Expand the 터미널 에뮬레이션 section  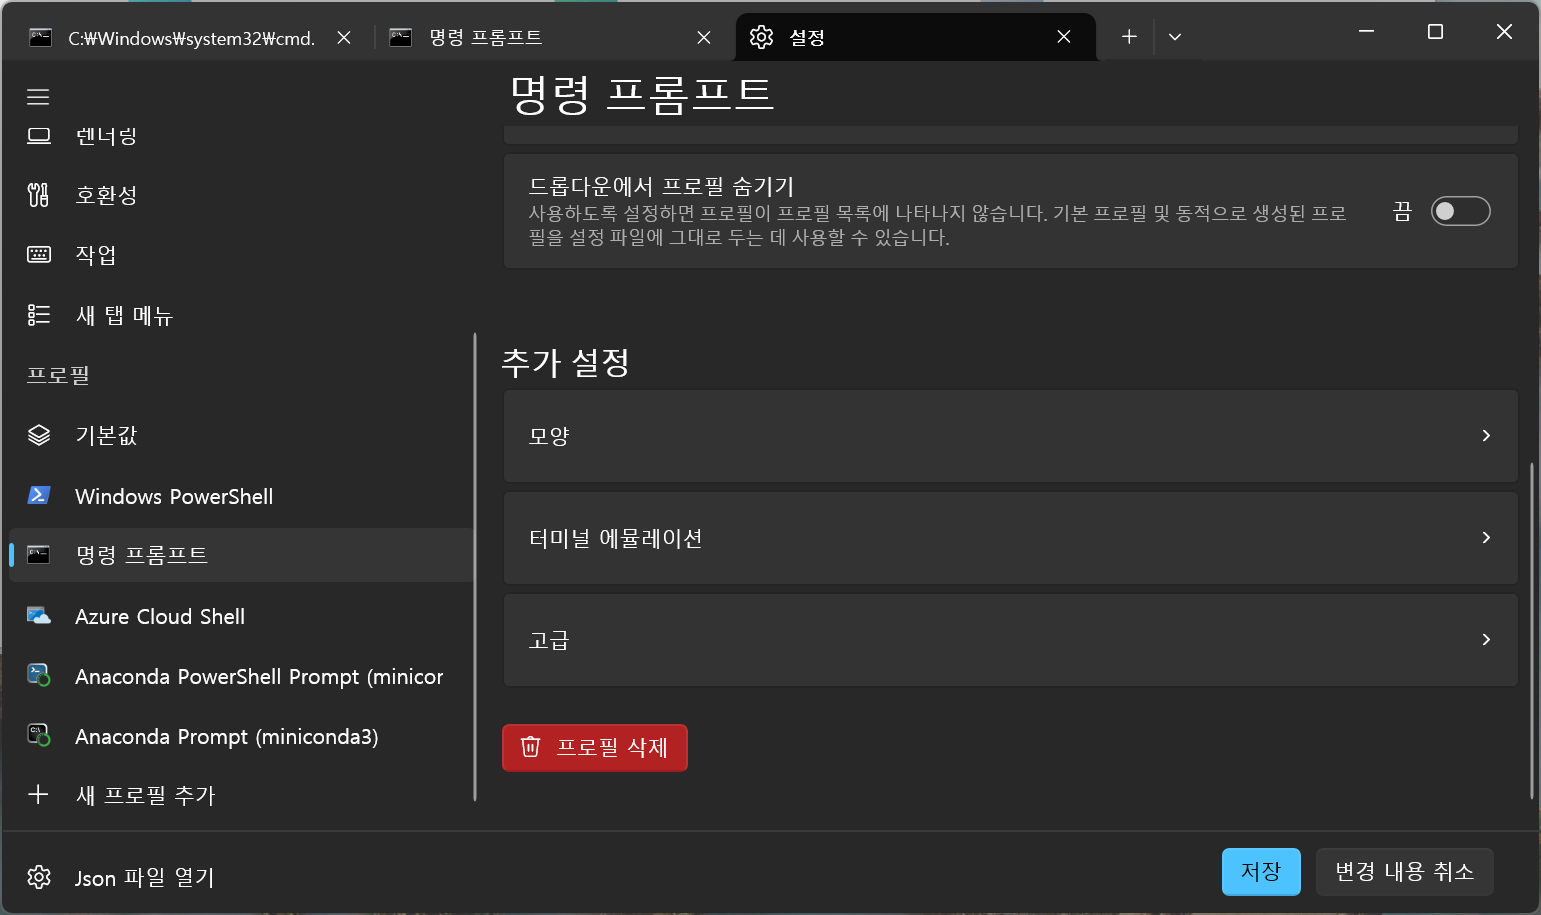[1011, 538]
